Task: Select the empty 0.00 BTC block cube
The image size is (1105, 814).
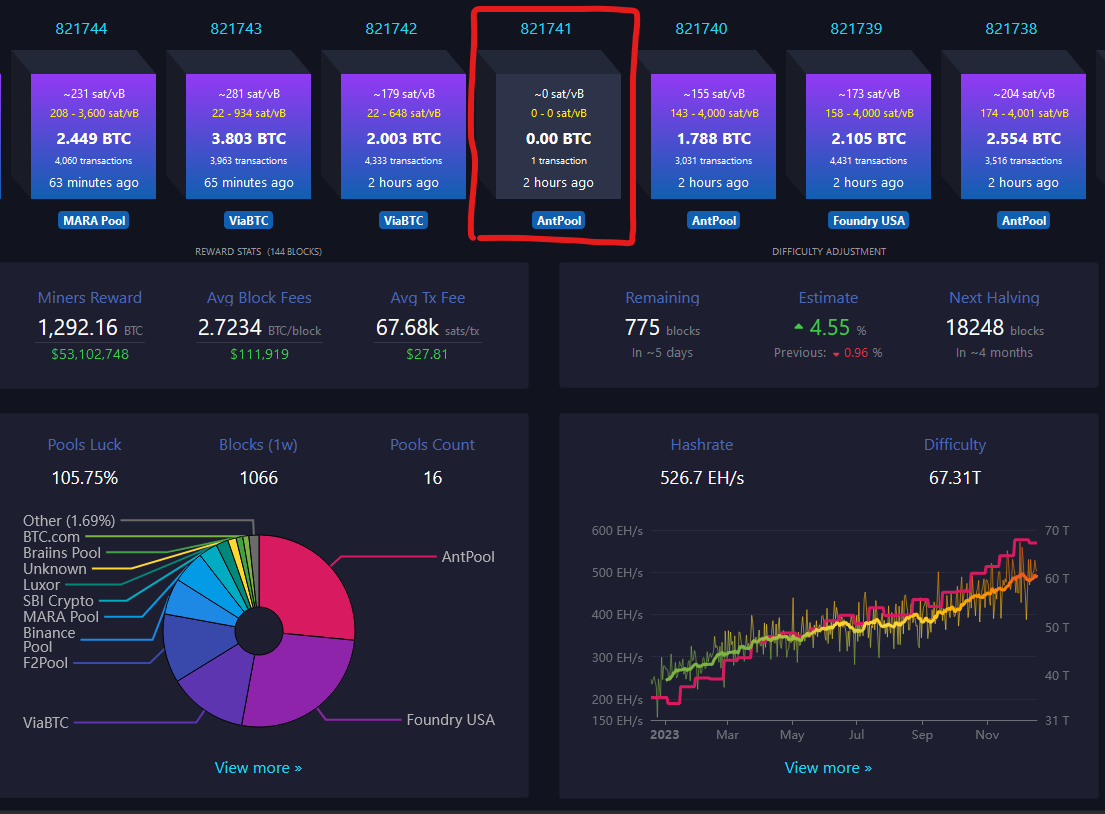Action: [559, 137]
